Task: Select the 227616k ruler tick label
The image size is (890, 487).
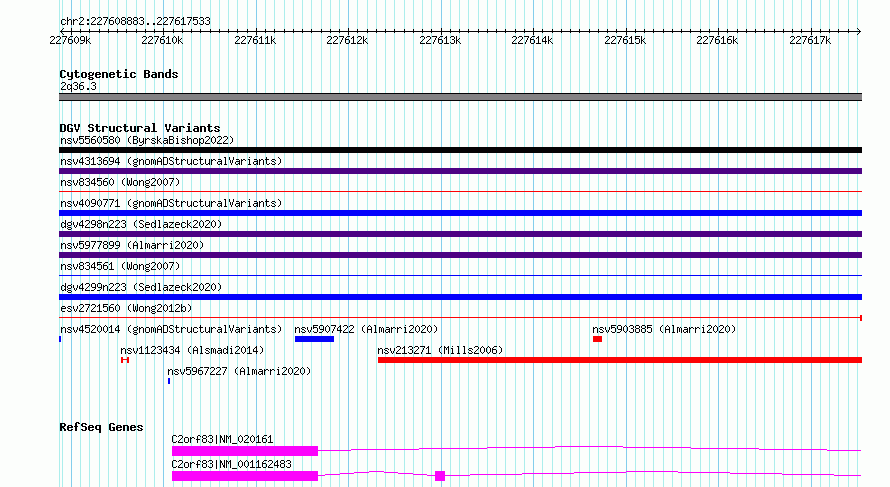Action: [717, 40]
